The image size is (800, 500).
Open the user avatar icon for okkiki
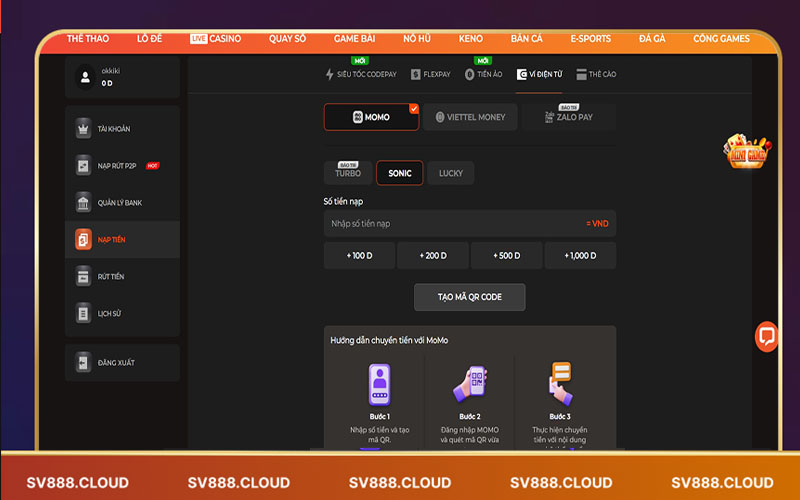(x=85, y=77)
